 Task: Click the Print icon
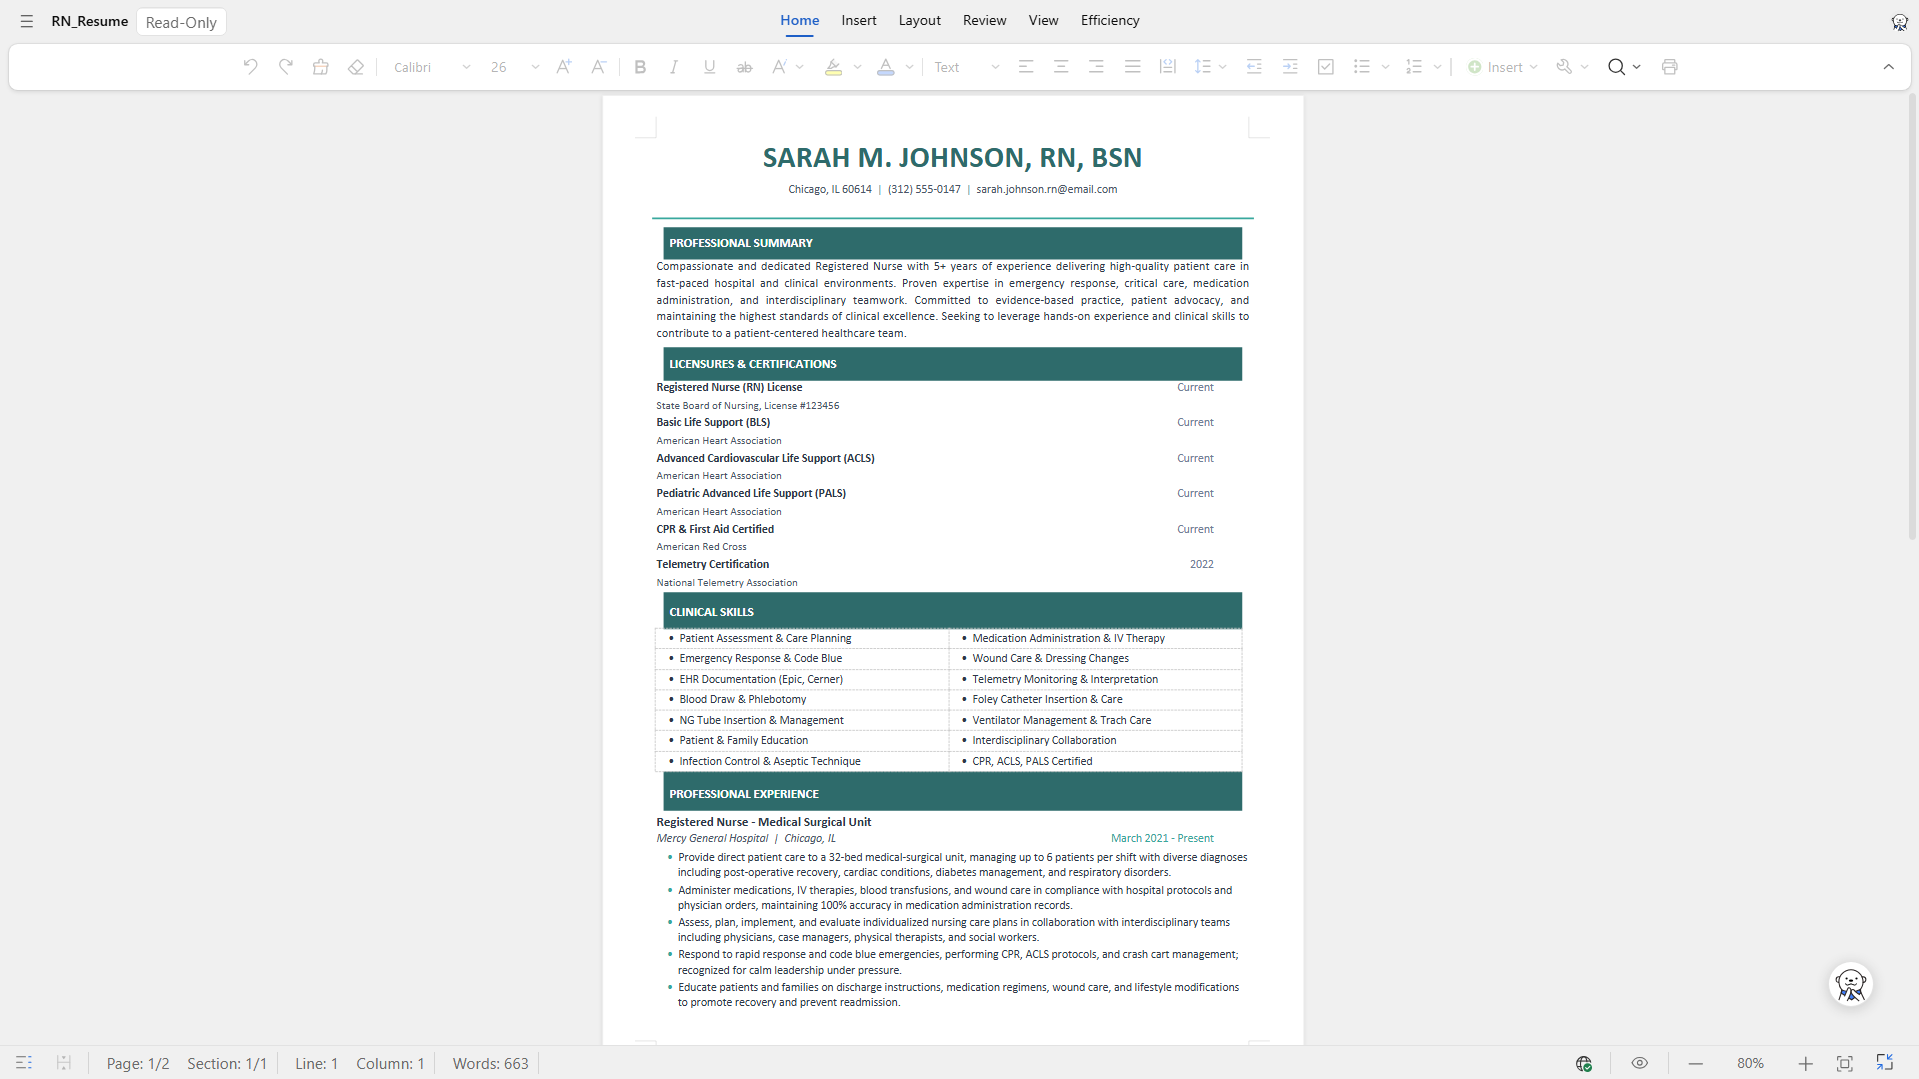1670,67
